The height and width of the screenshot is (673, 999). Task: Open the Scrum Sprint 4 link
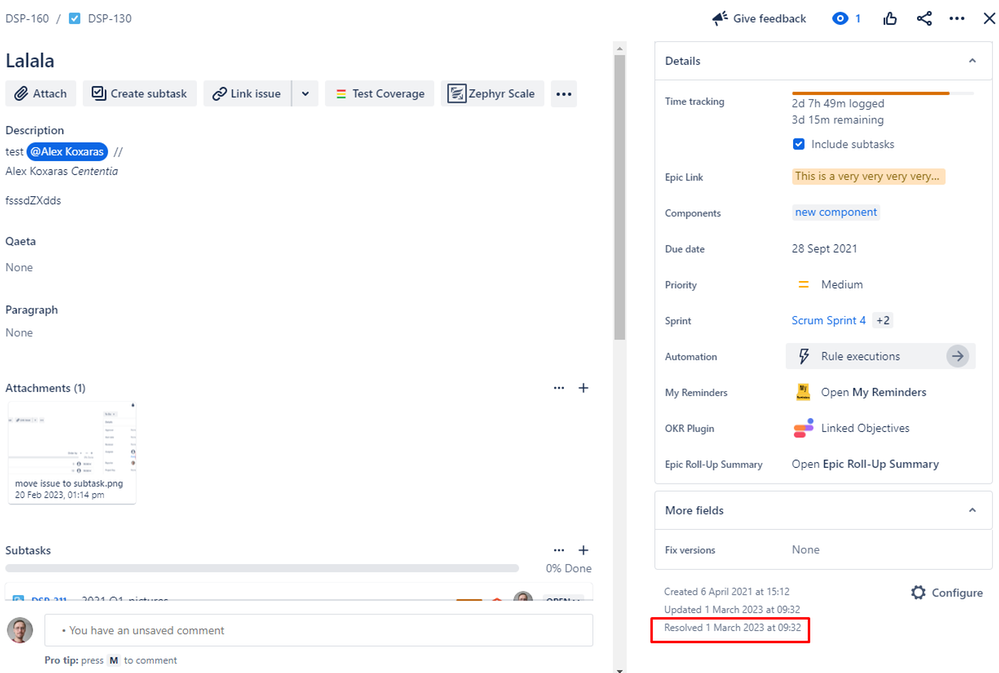coord(828,321)
